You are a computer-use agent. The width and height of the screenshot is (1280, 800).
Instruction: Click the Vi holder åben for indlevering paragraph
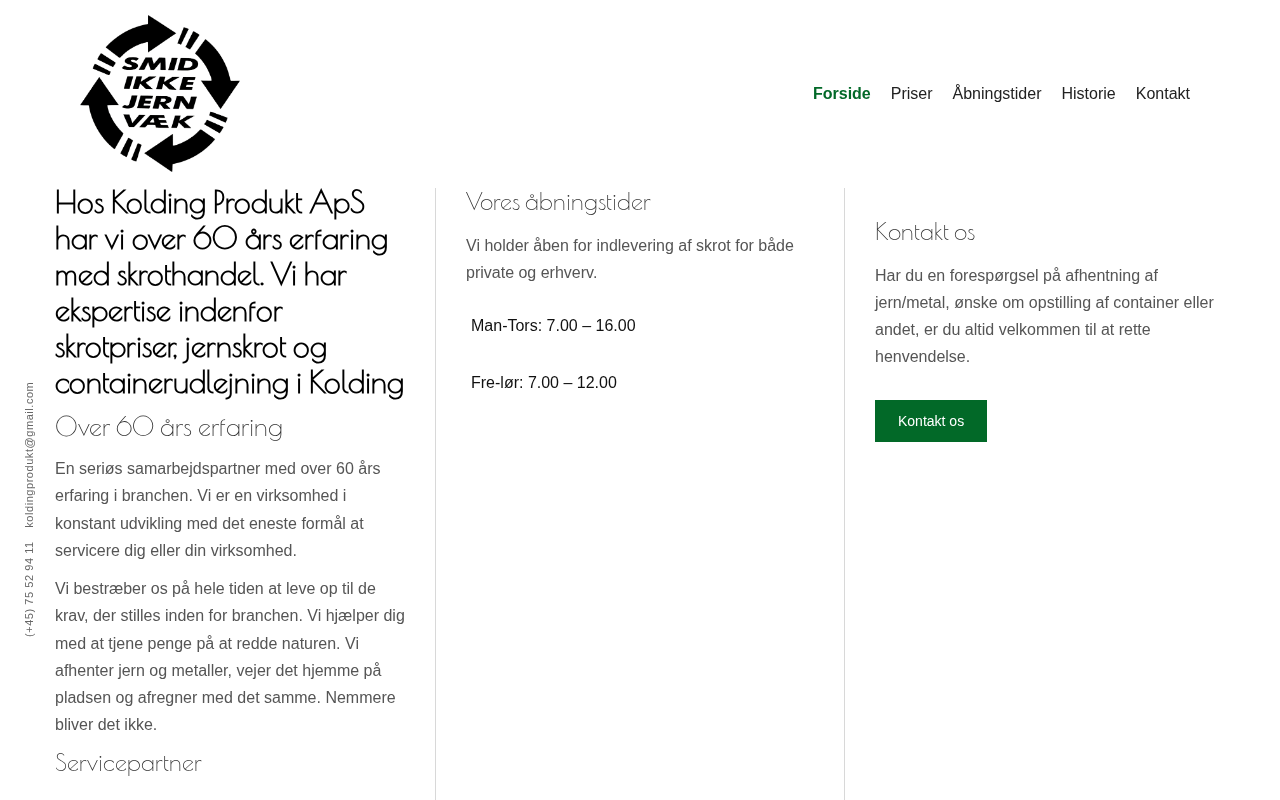(630, 259)
